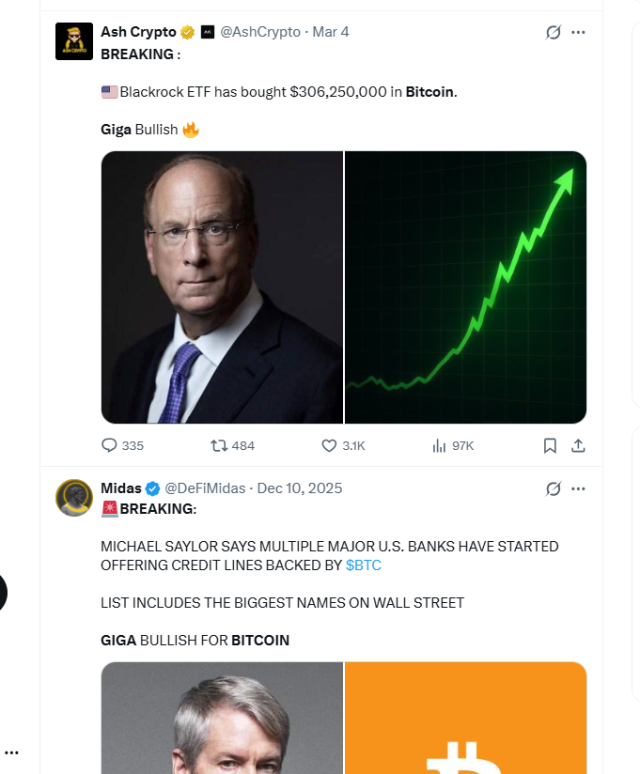The height and width of the screenshot is (774, 640).
Task: View analytics showing 97K views
Action: point(439,446)
